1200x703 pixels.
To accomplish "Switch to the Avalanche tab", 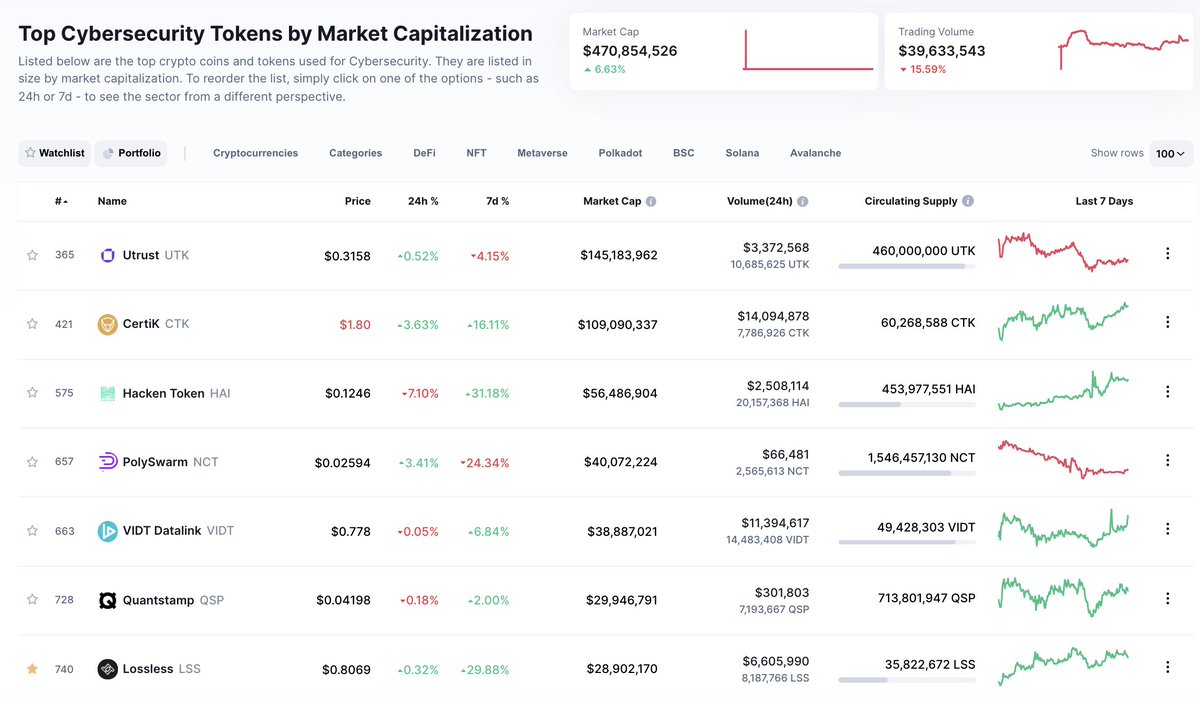I will pyautogui.click(x=815, y=153).
